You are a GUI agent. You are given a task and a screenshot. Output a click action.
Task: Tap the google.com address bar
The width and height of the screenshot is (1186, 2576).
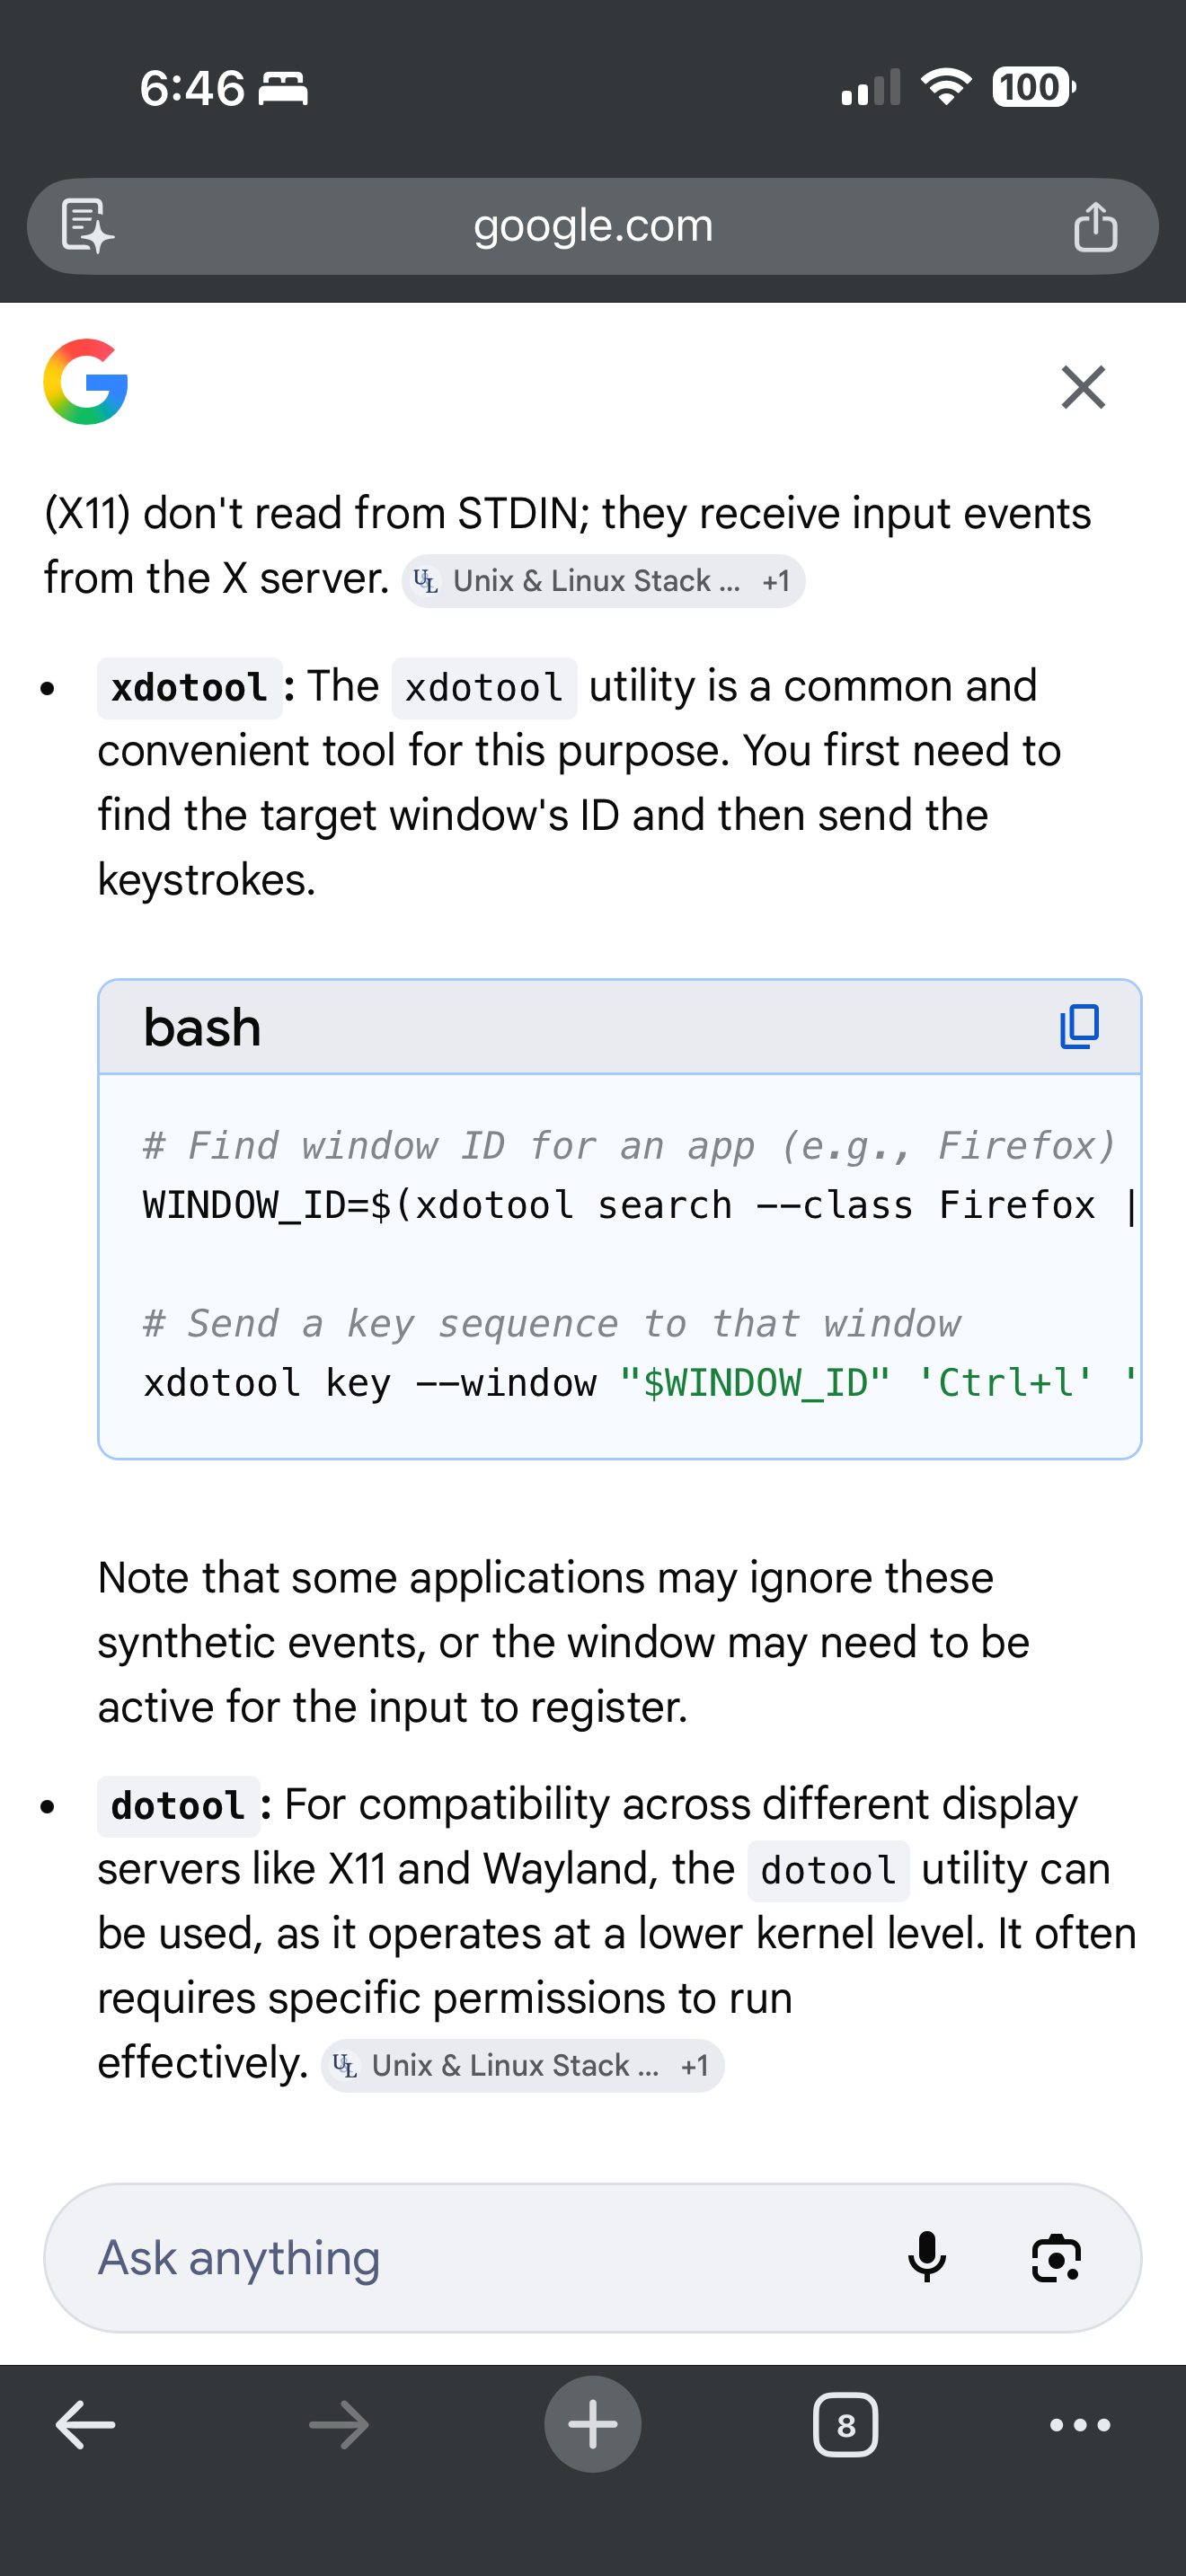coord(593,227)
